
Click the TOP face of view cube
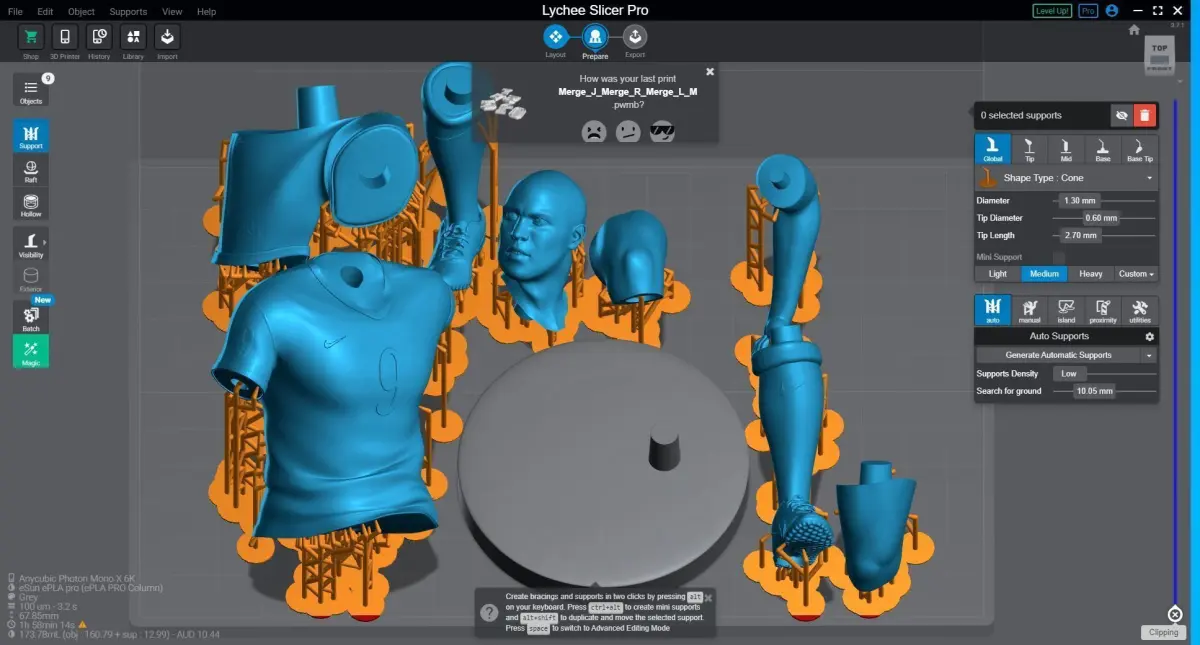[1159, 48]
